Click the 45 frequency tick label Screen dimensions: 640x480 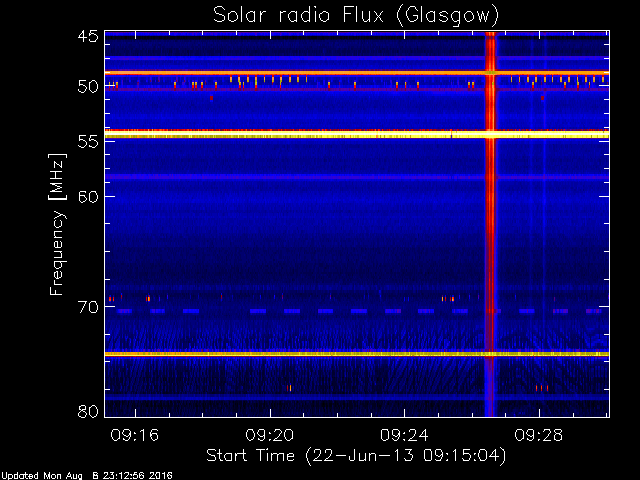(88, 36)
